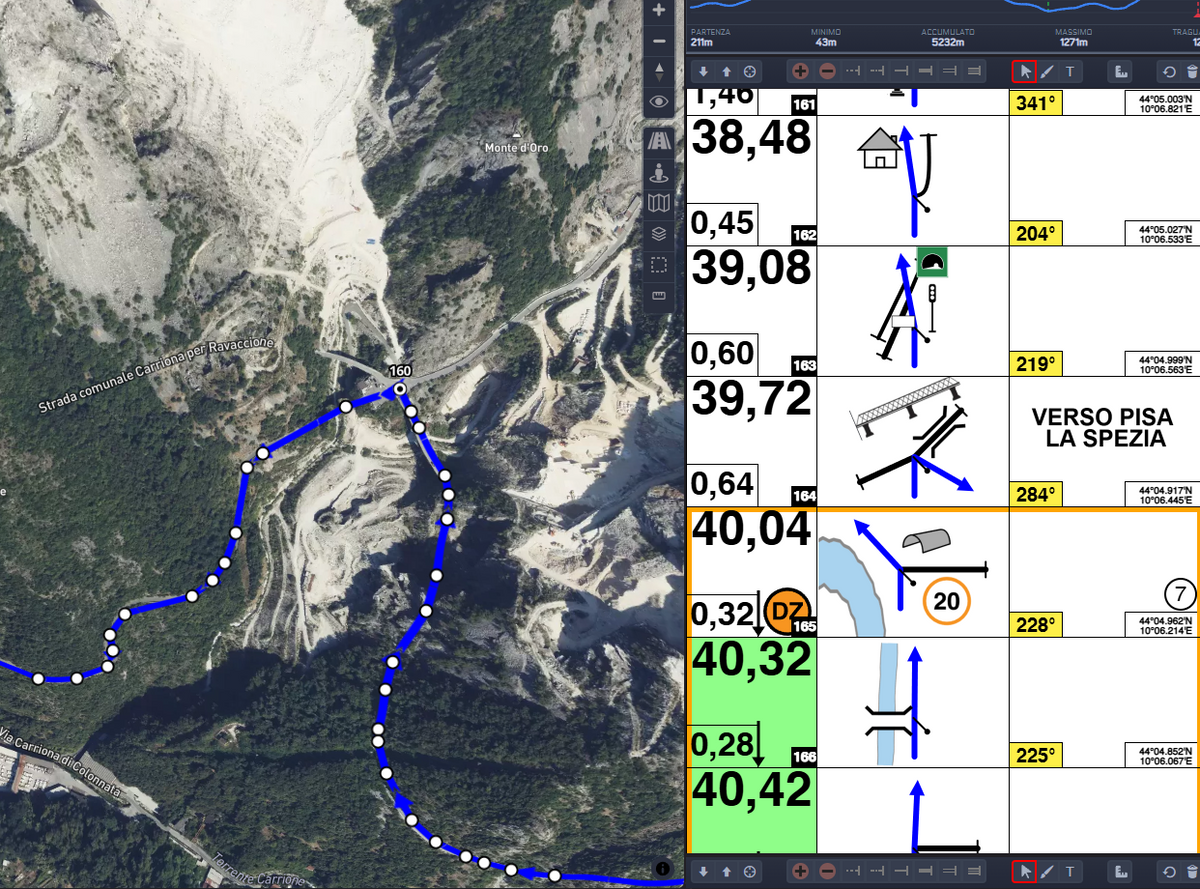Choose thick solid track style in top toolbar
1200x889 pixels.
[926, 72]
